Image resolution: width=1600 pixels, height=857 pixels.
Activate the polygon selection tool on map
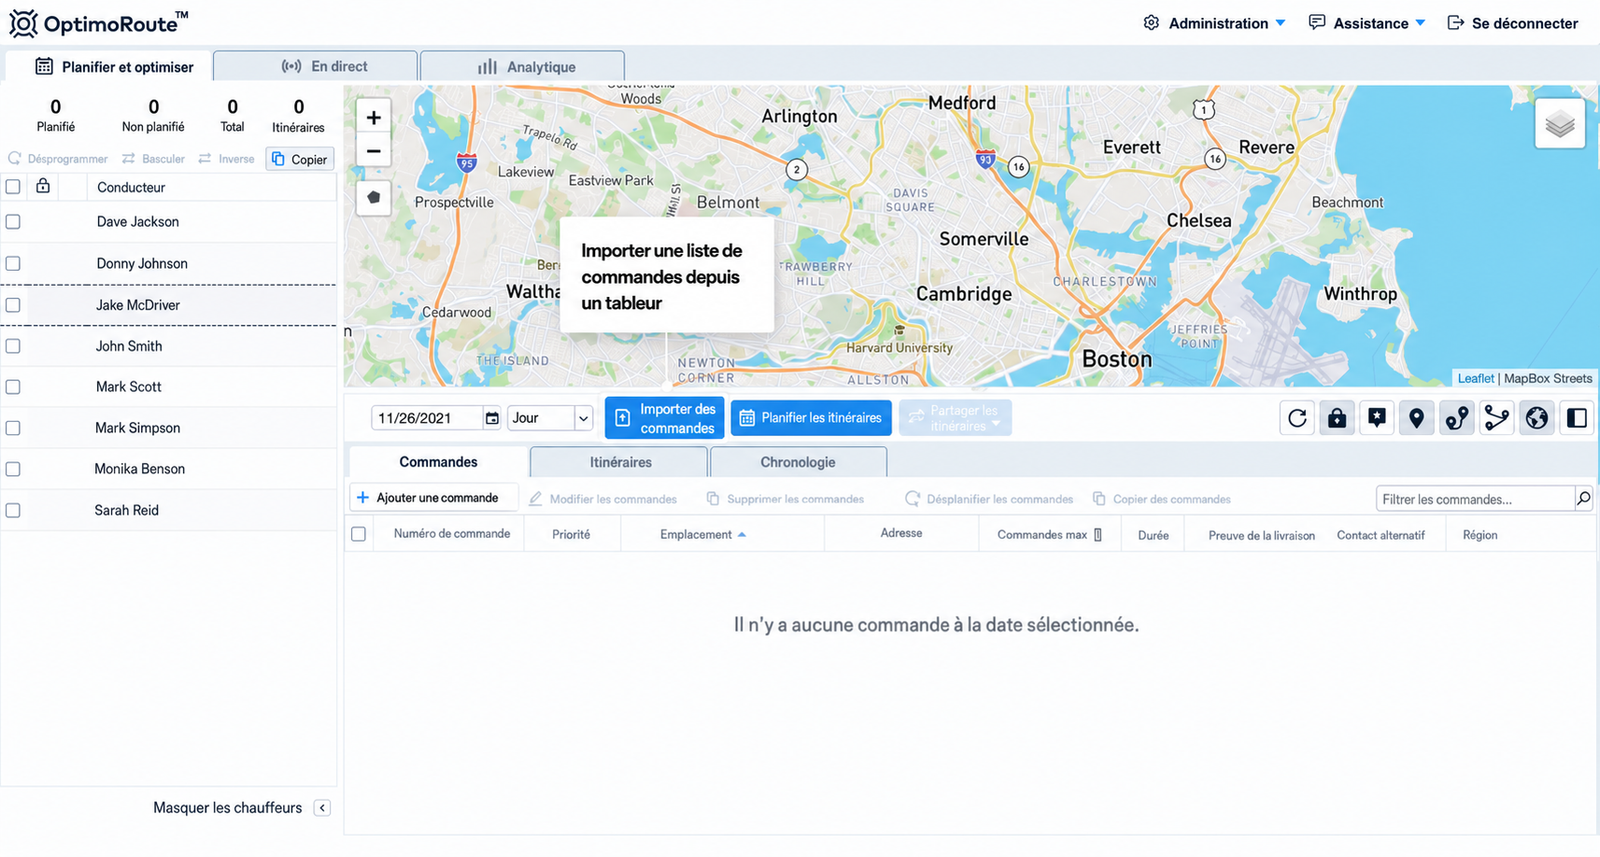tap(373, 197)
